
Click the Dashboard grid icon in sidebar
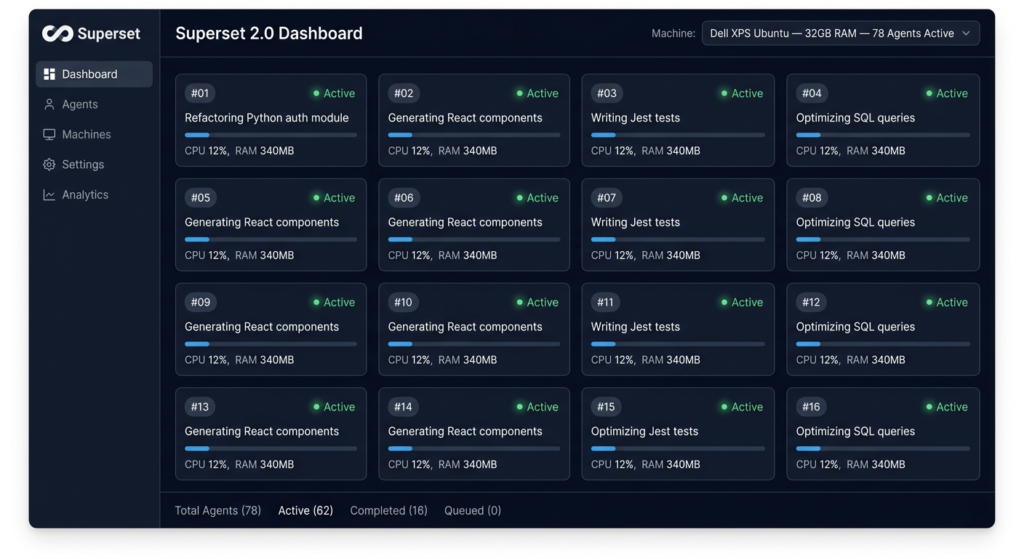tap(49, 74)
